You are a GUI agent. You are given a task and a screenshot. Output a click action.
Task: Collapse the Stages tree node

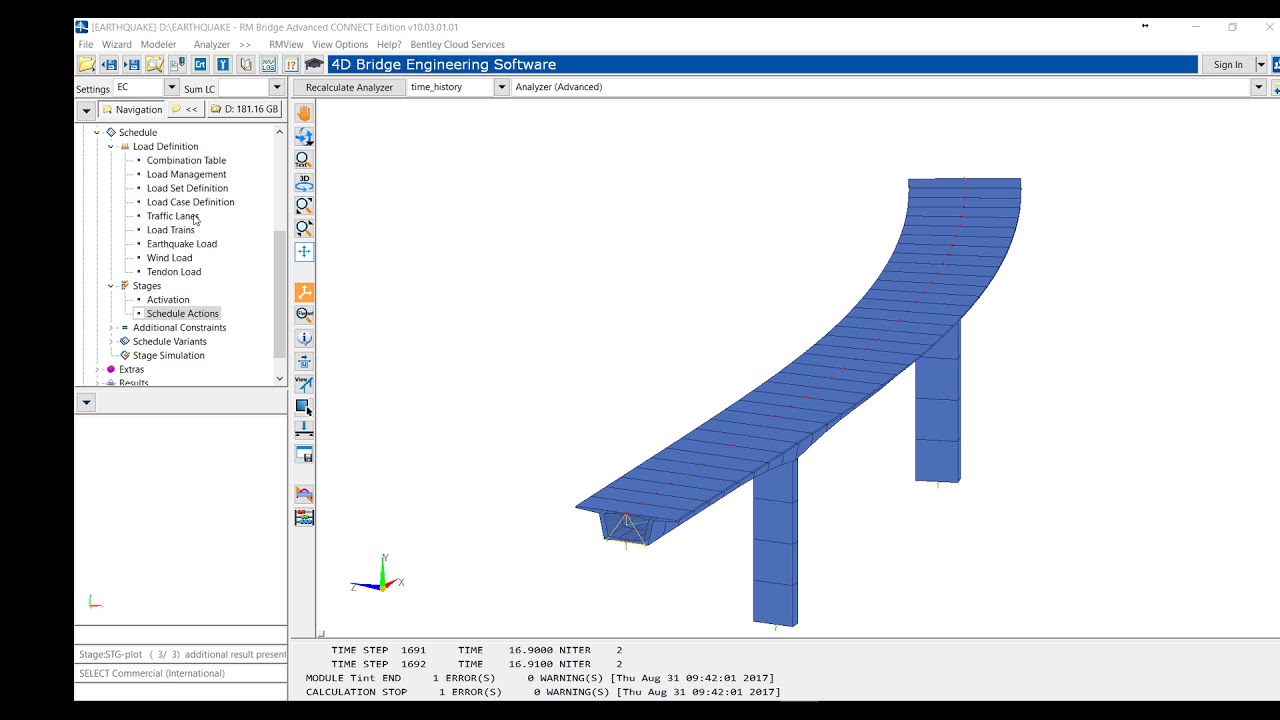111,286
